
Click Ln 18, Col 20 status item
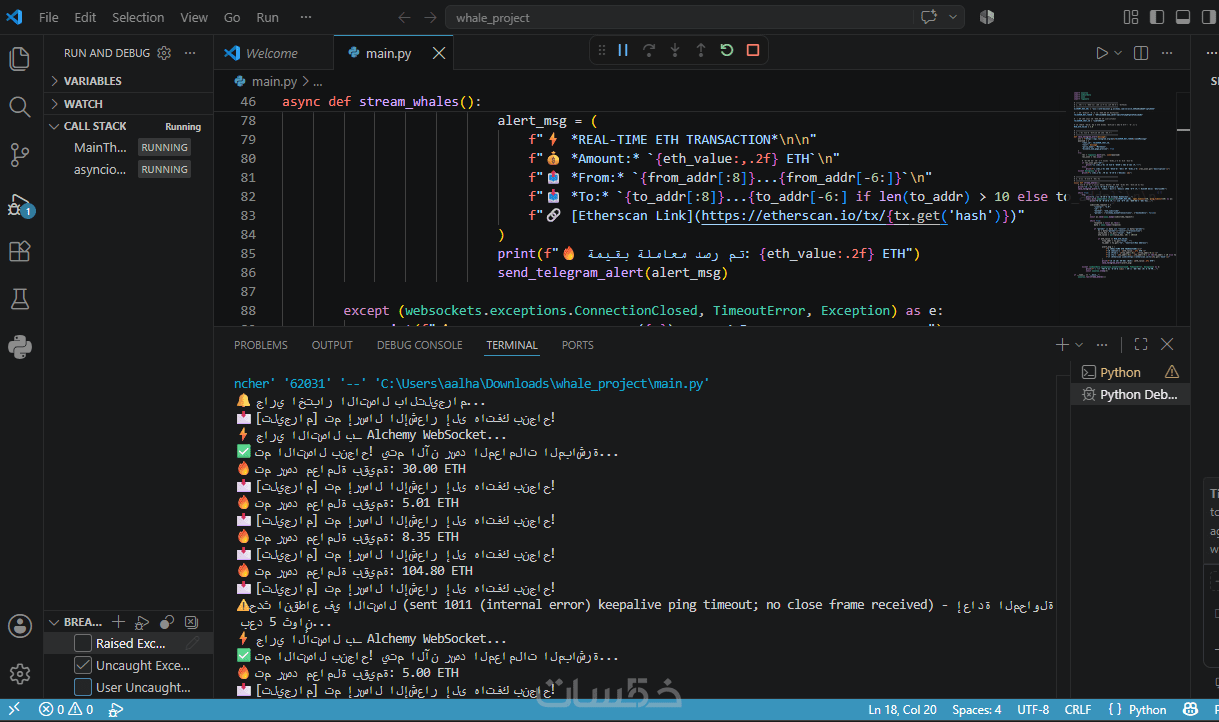pos(902,710)
